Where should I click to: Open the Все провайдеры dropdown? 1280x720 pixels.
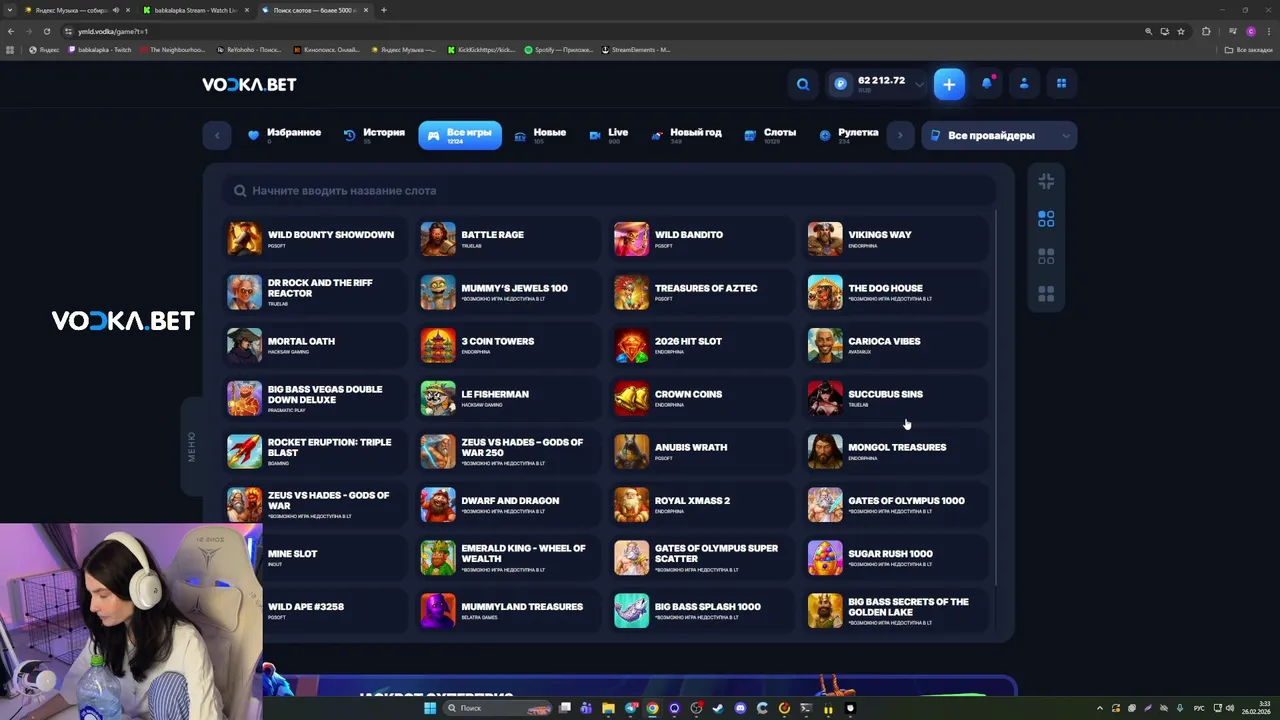click(999, 135)
